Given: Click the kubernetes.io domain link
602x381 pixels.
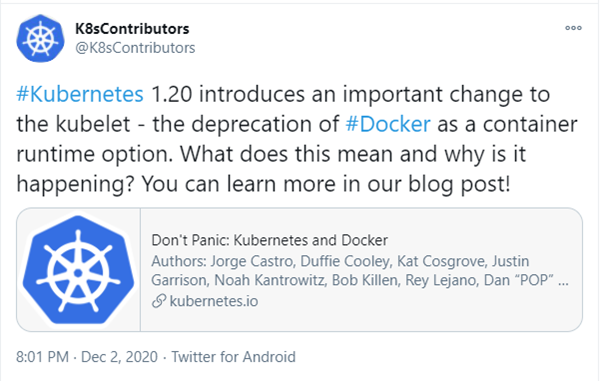Looking at the screenshot, I should [x=213, y=301].
